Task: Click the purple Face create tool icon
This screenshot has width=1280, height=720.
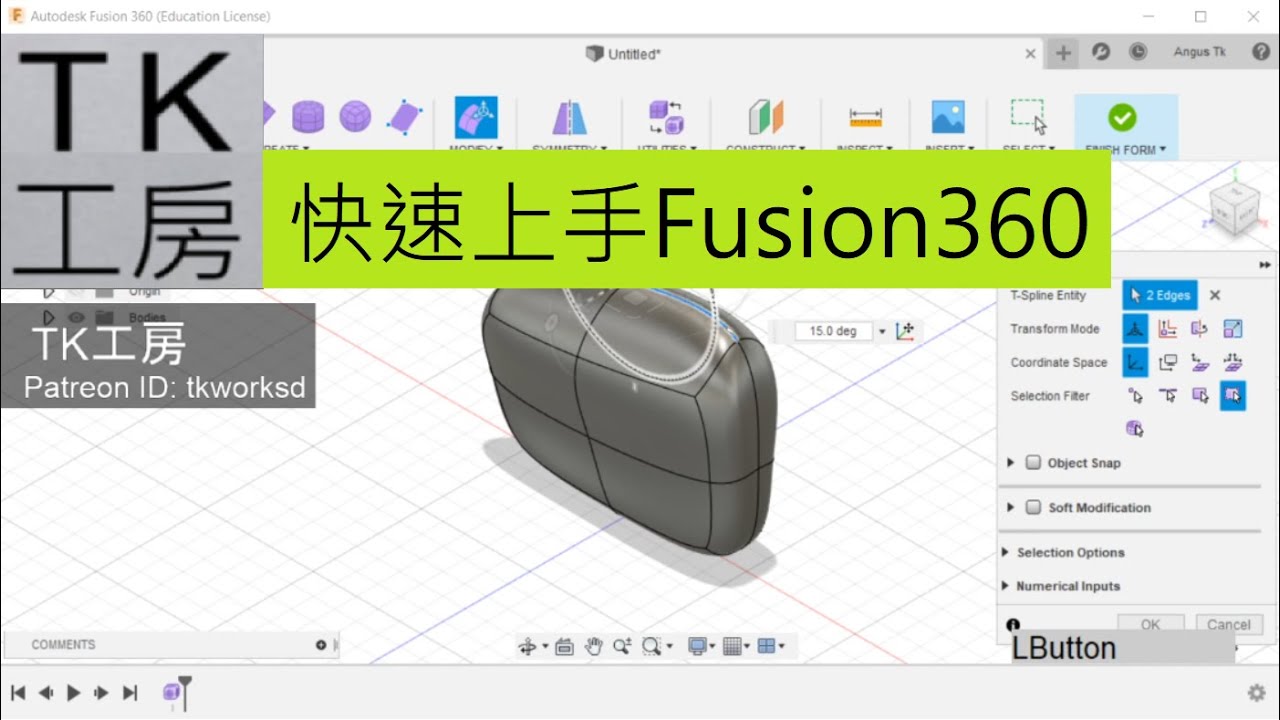Action: coord(405,117)
